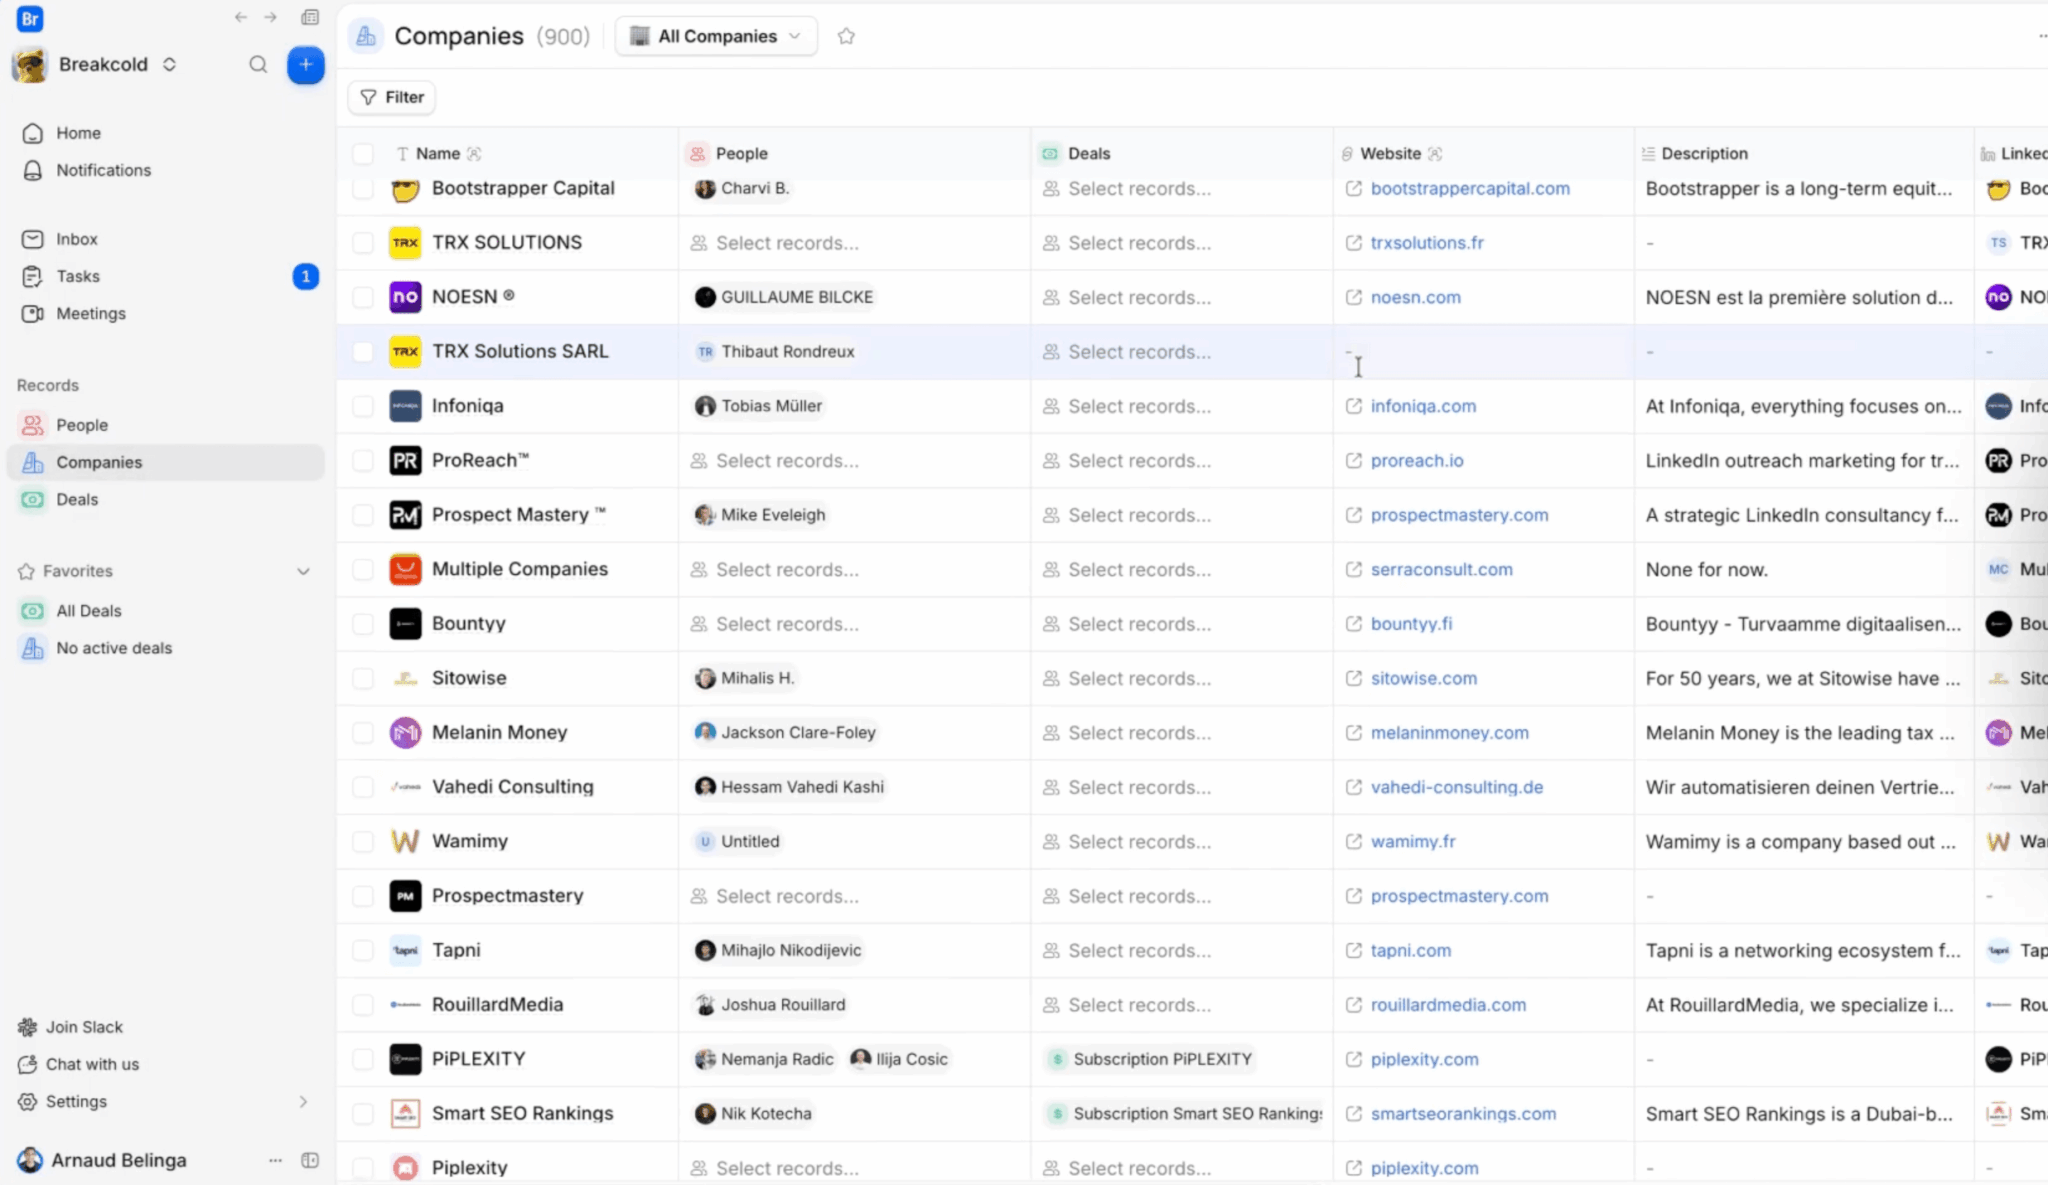Open external link icon for tapni.com
Image resolution: width=2048 pixels, height=1185 pixels.
(x=1353, y=951)
